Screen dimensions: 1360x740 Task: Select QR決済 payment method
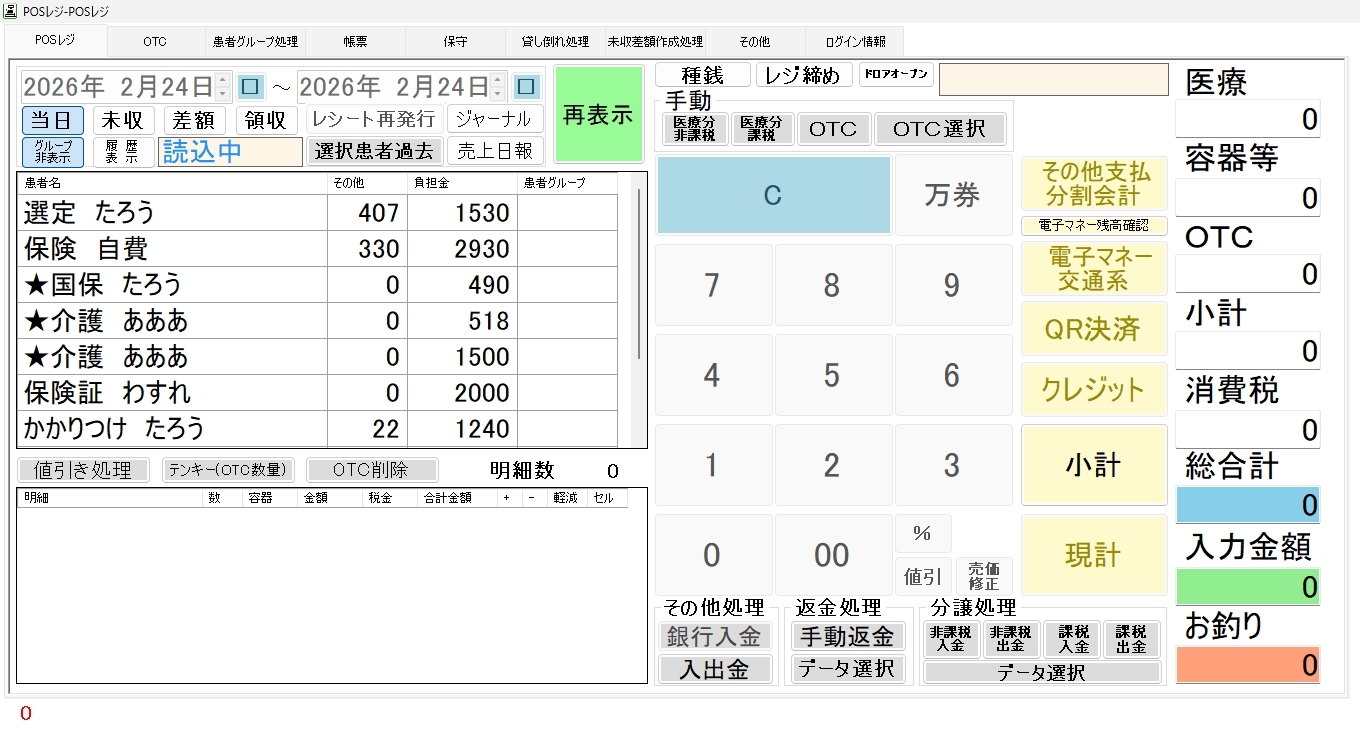coord(1093,329)
